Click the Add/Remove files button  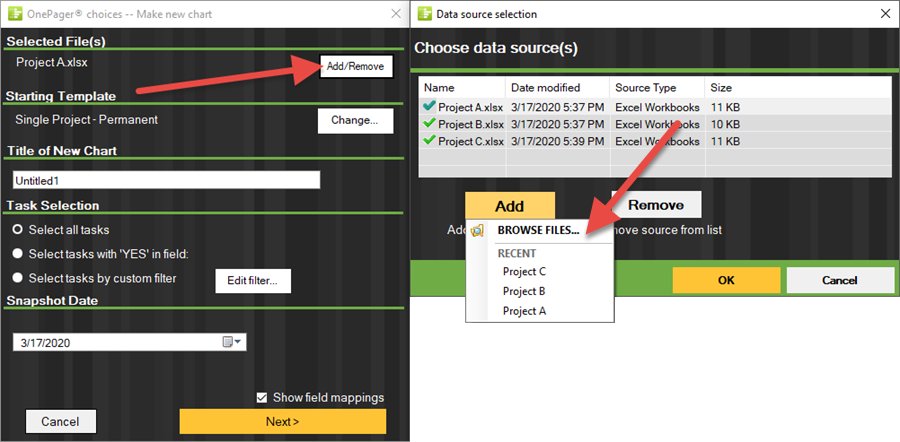pos(356,66)
